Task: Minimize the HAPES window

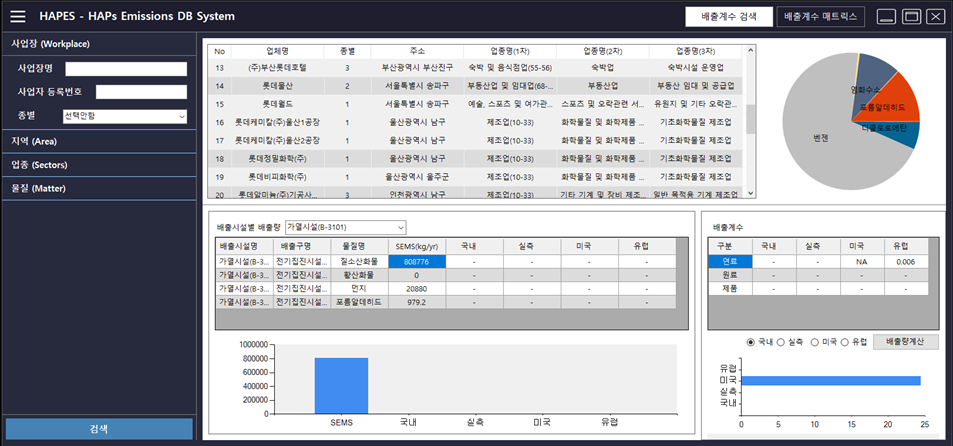Action: [886, 17]
